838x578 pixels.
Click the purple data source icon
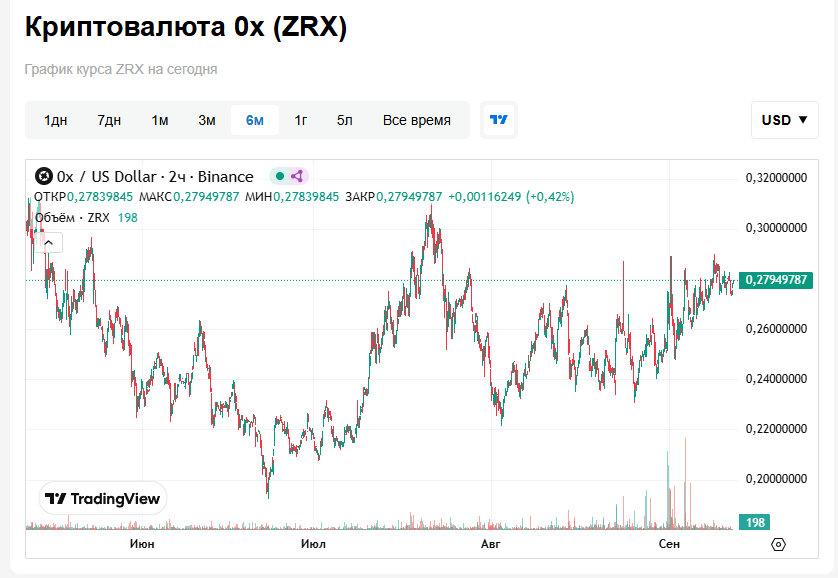pos(297,176)
